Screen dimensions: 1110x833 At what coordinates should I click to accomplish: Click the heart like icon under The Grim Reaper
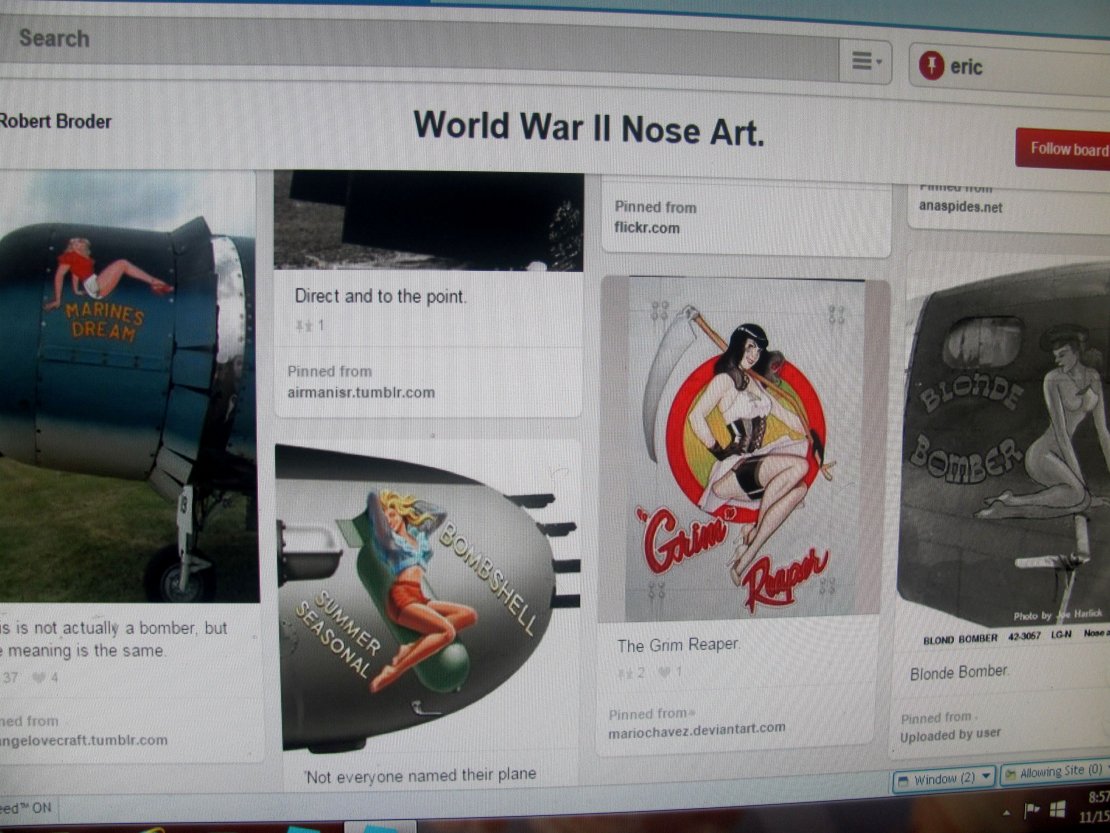tap(664, 672)
